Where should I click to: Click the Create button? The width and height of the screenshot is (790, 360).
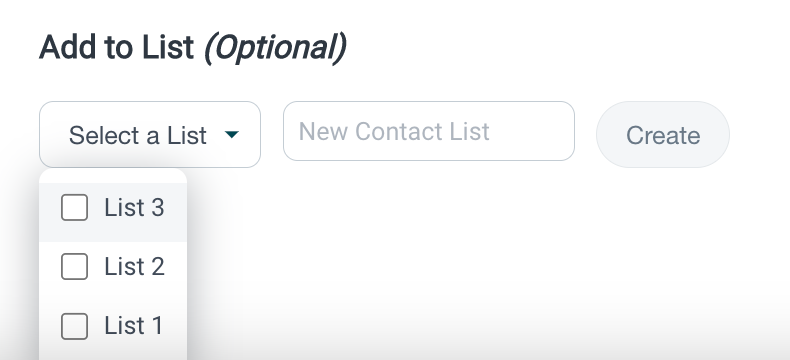(663, 134)
